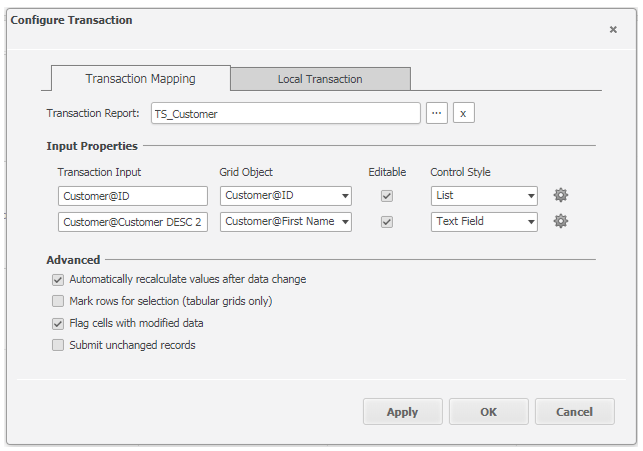The height and width of the screenshot is (451, 643).
Task: Uncheck Editable for Customer@ID row
Action: coord(387,196)
